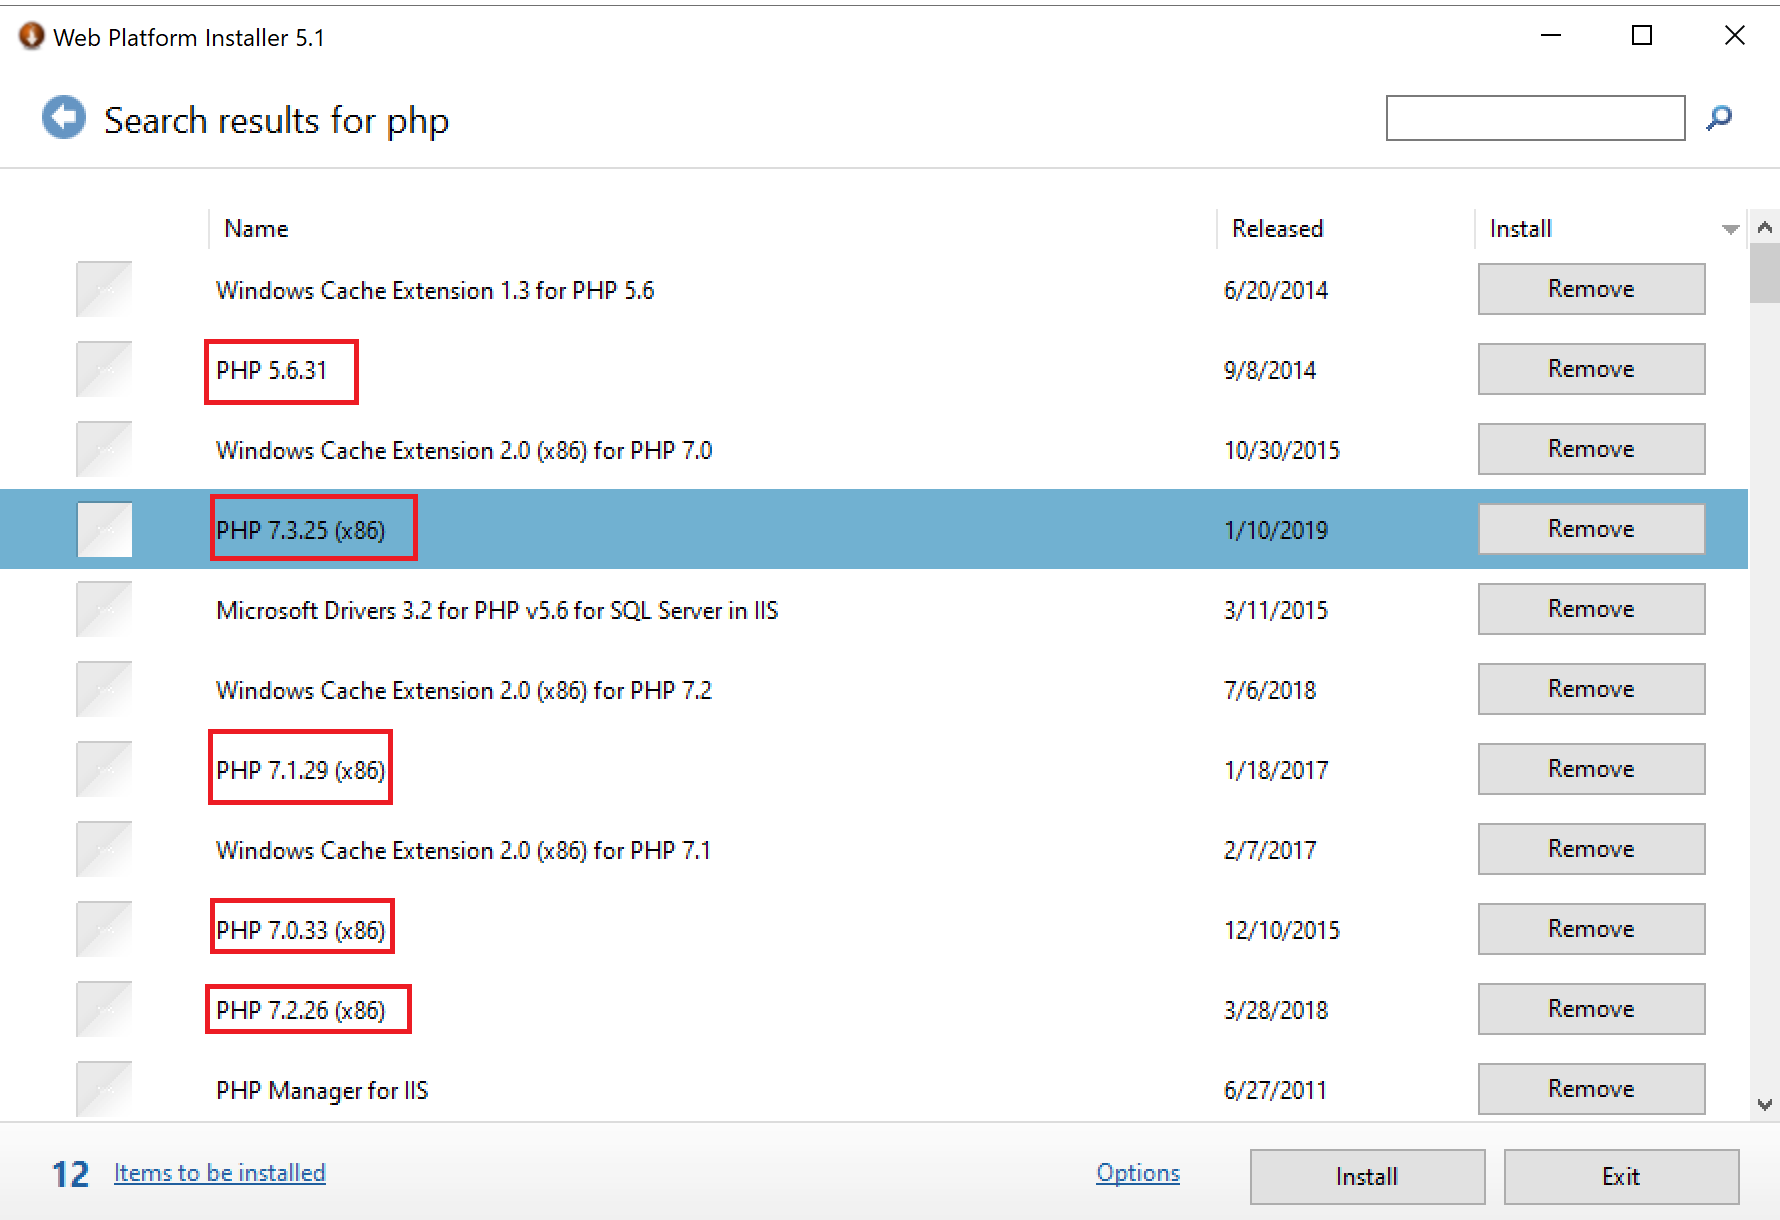Click the search magnifier icon

[1719, 118]
